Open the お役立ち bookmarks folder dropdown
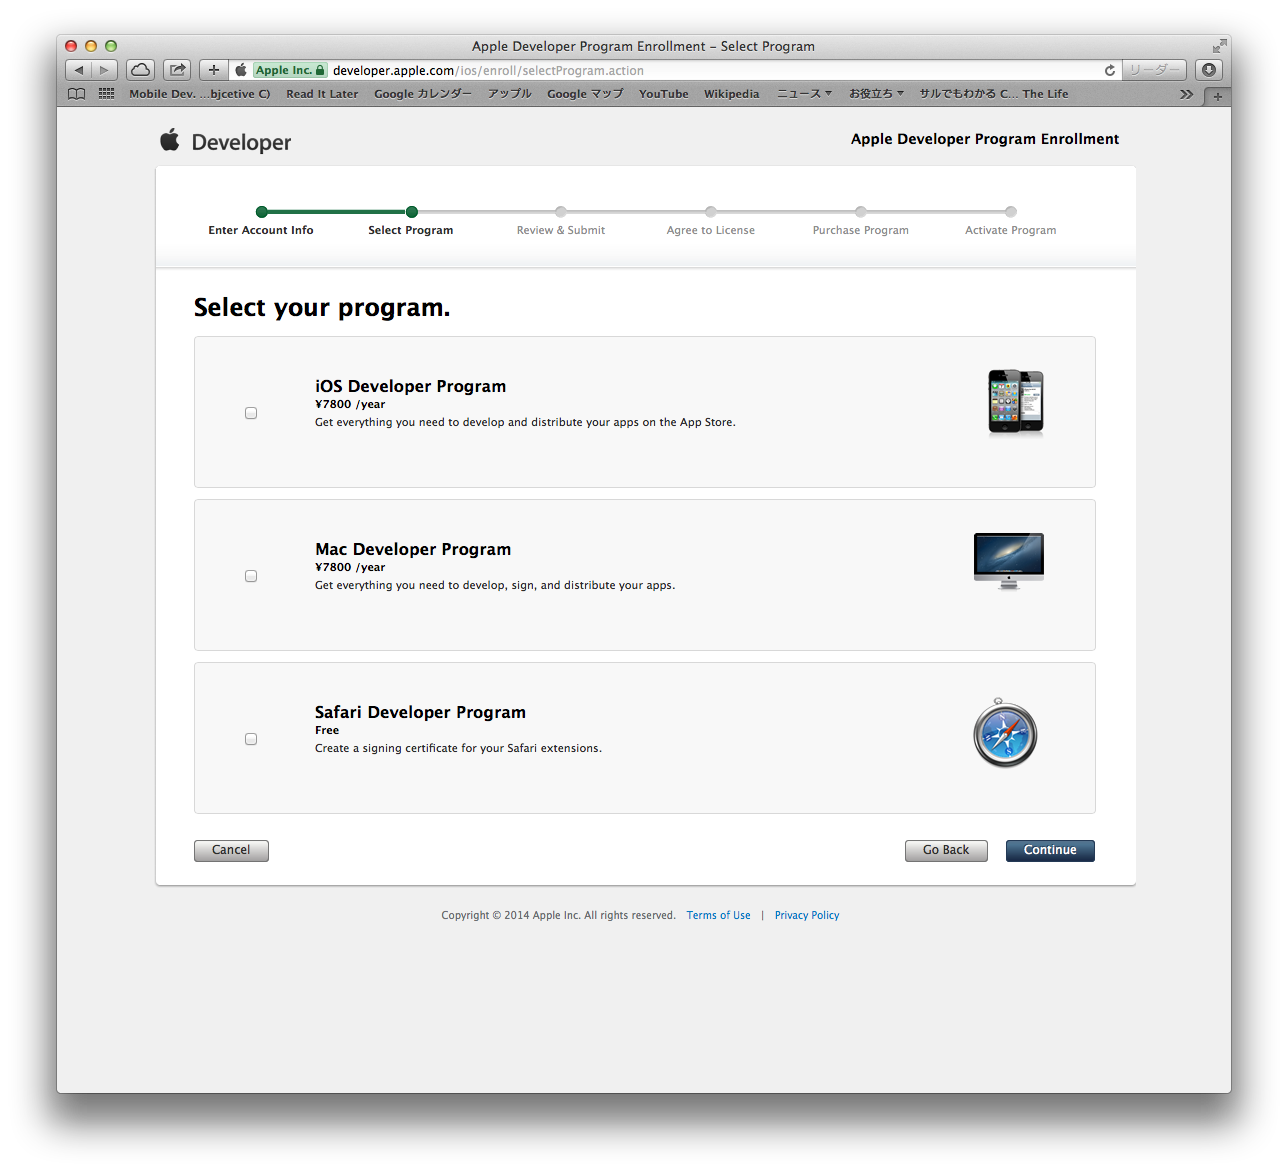1288x1172 pixels. tap(876, 94)
